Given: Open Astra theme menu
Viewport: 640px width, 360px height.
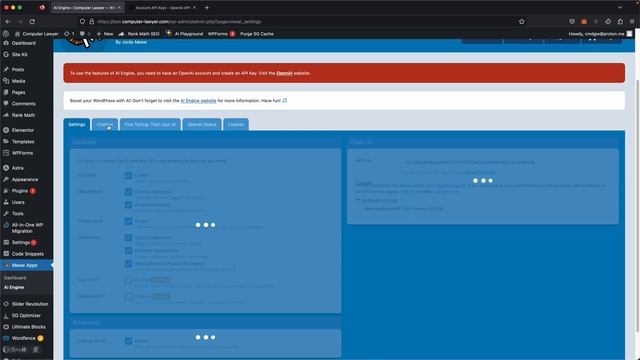Looking at the screenshot, I should tap(17, 168).
